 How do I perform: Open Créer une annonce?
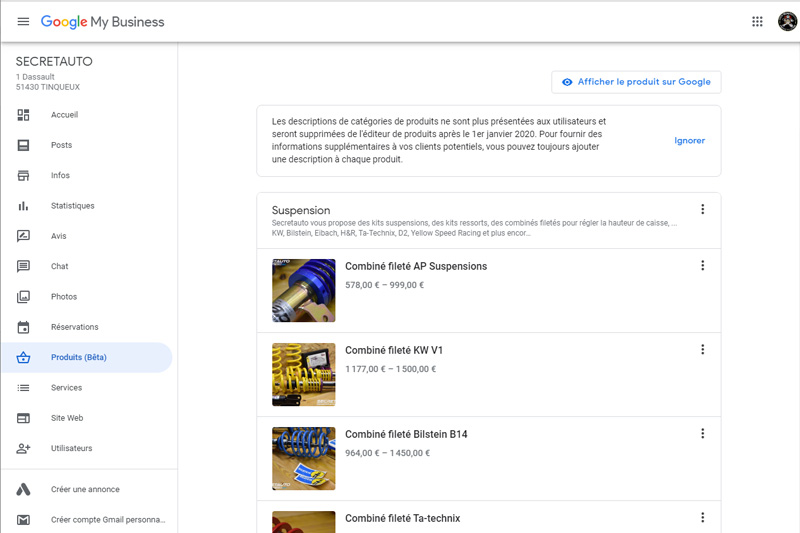(x=85, y=489)
